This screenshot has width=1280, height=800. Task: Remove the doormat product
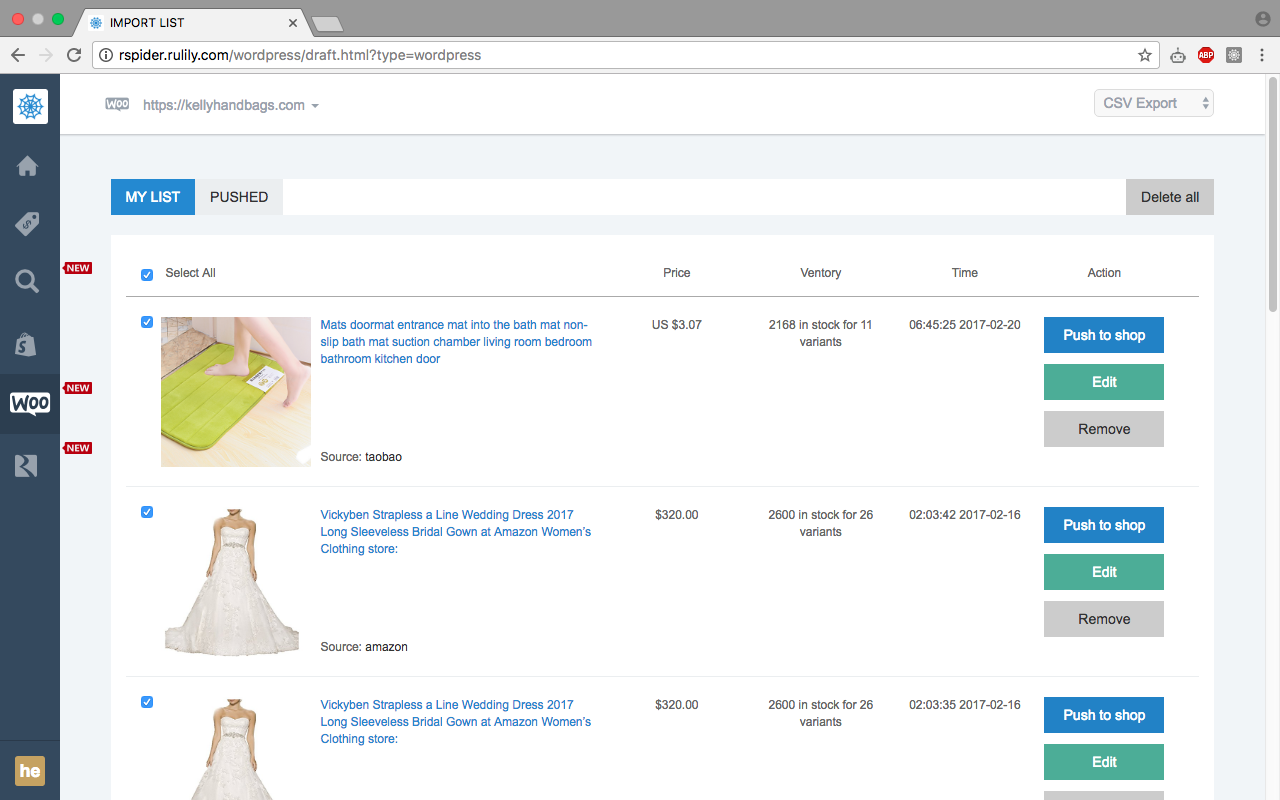pyautogui.click(x=1104, y=429)
